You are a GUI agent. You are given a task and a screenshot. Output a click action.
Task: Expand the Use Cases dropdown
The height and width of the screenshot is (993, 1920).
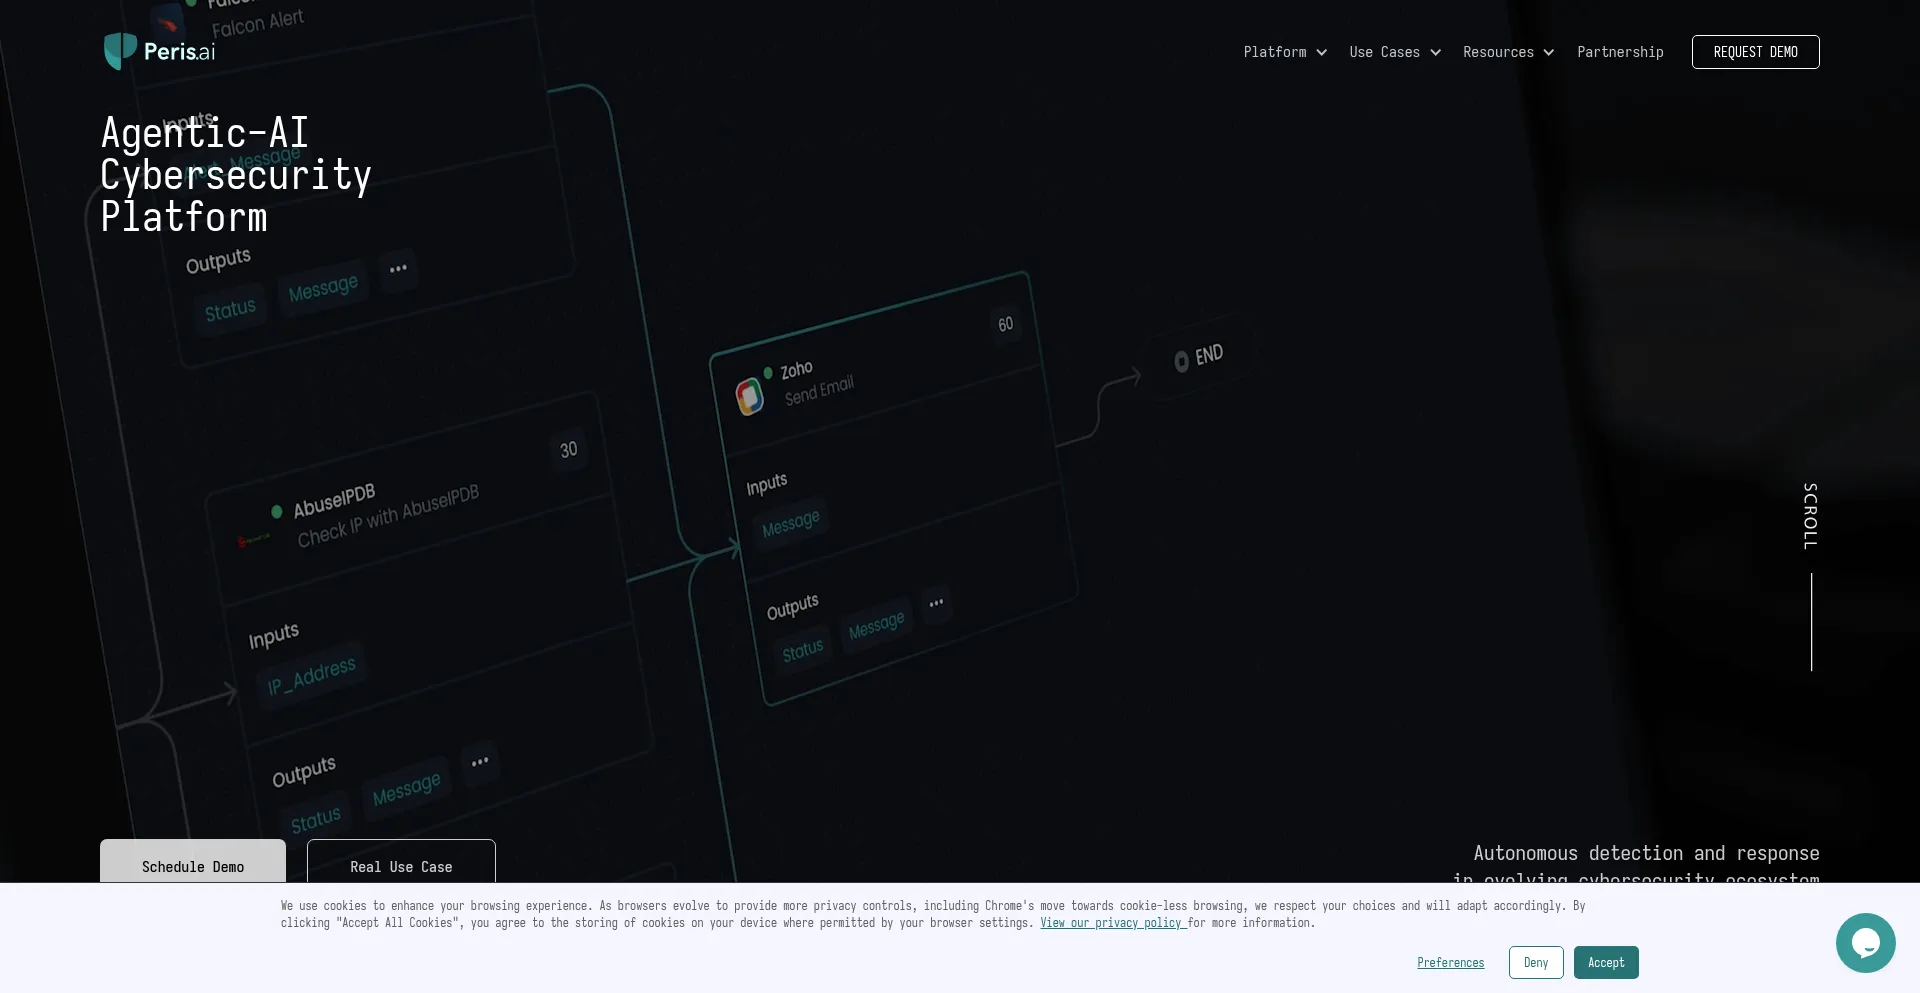click(x=1394, y=52)
